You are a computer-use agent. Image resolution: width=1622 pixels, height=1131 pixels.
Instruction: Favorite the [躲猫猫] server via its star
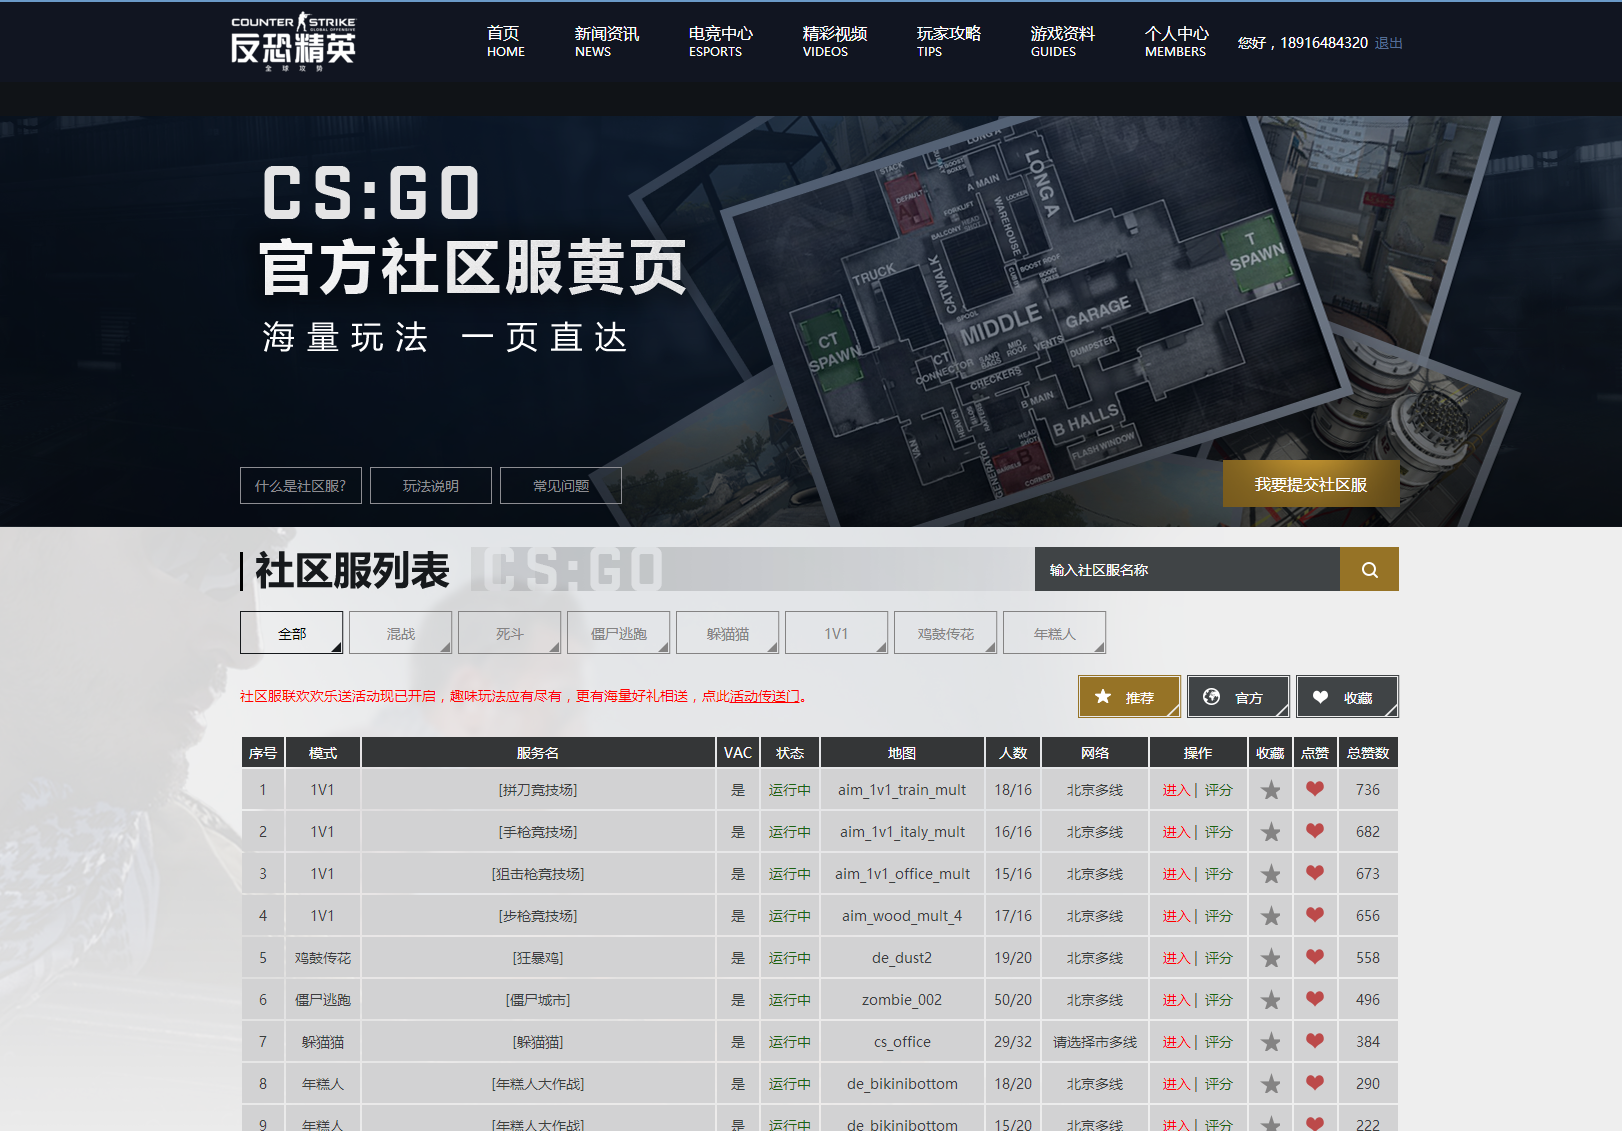pos(1270,1041)
